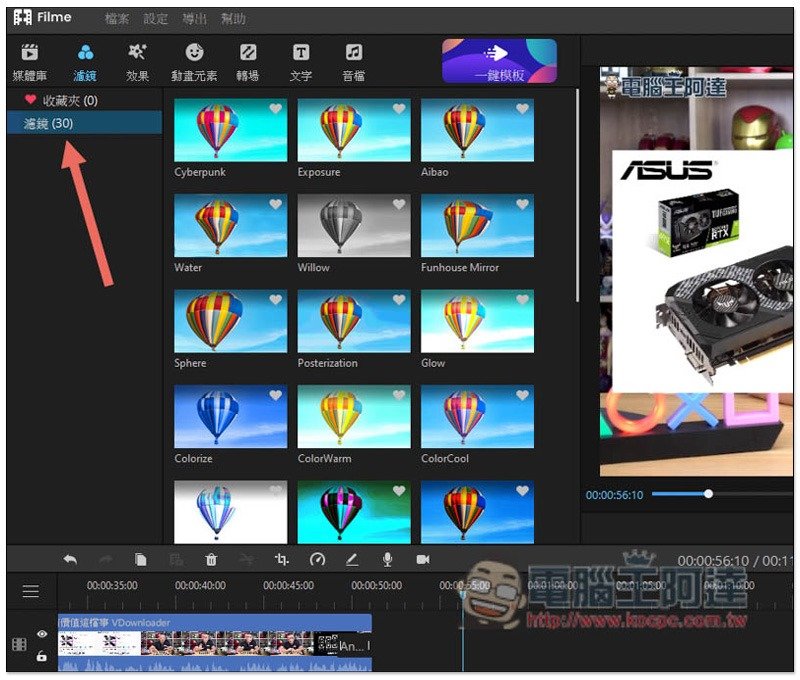Open the speed adjustment gauge icon
This screenshot has height=680, width=800.
click(x=317, y=560)
